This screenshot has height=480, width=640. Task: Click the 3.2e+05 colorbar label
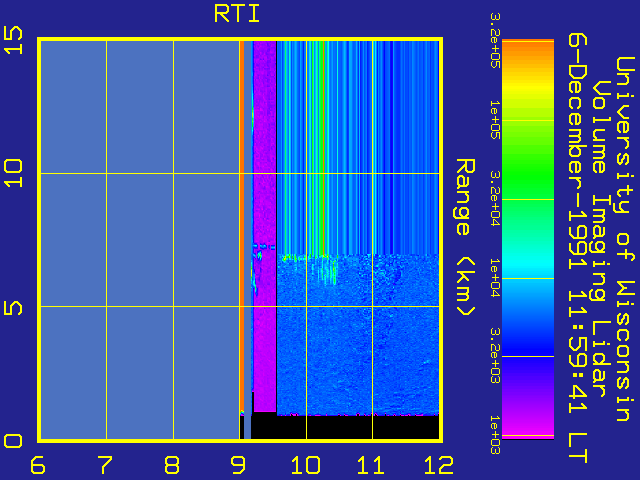(495, 40)
